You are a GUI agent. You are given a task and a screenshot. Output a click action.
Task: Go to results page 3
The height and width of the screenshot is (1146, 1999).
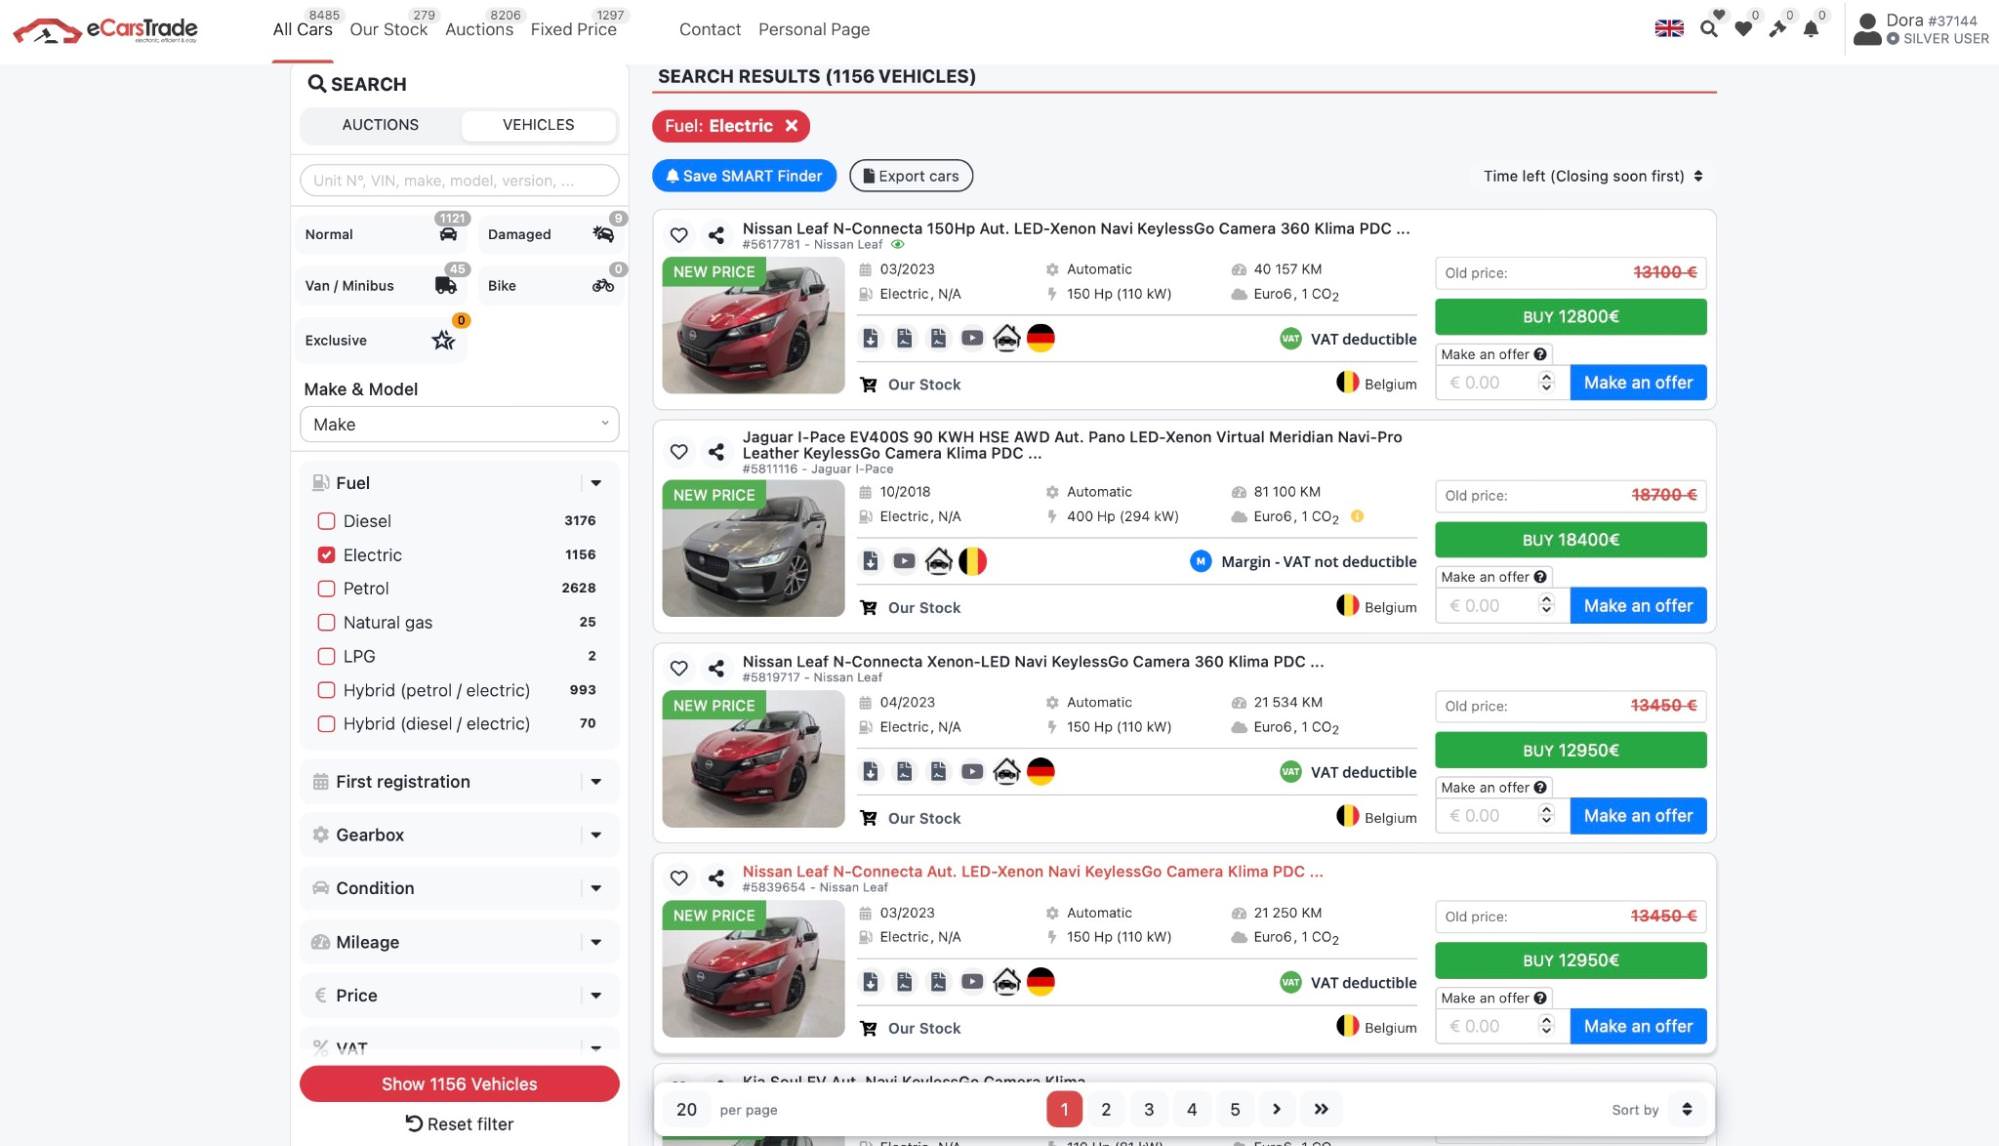[1149, 1109]
